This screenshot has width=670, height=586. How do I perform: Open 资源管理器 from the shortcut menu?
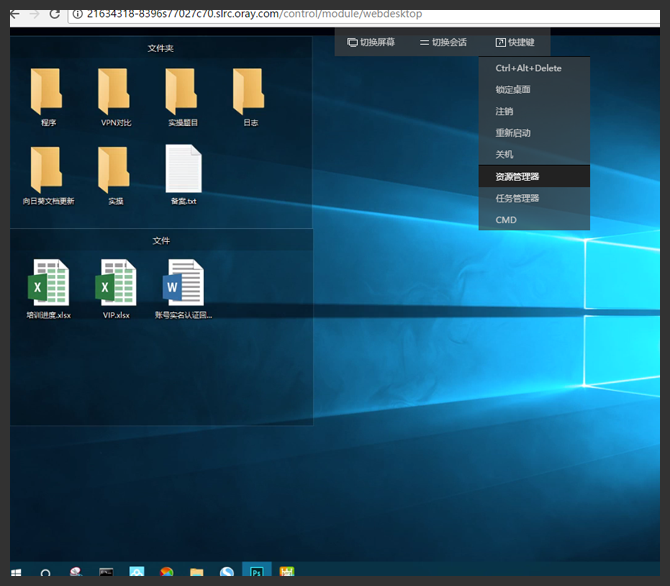pos(534,177)
